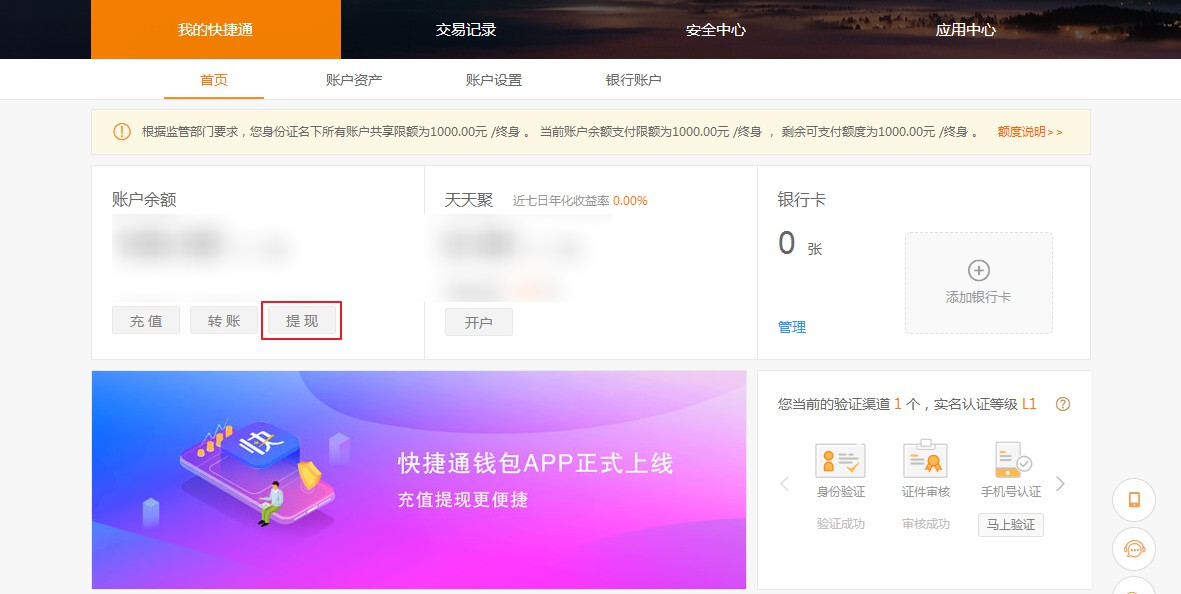Viewport: 1181px width, 594px height.
Task: Click the 转账 button
Action: (x=224, y=321)
